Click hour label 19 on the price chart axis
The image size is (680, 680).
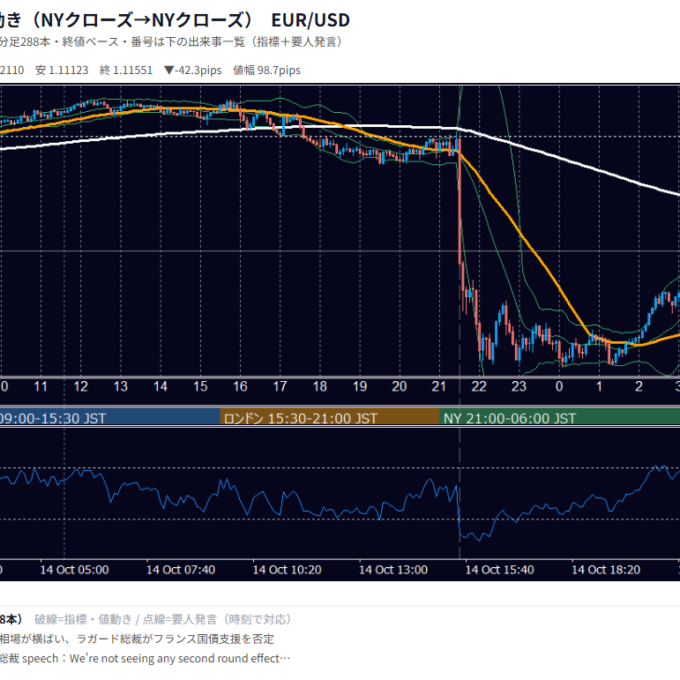click(360, 386)
